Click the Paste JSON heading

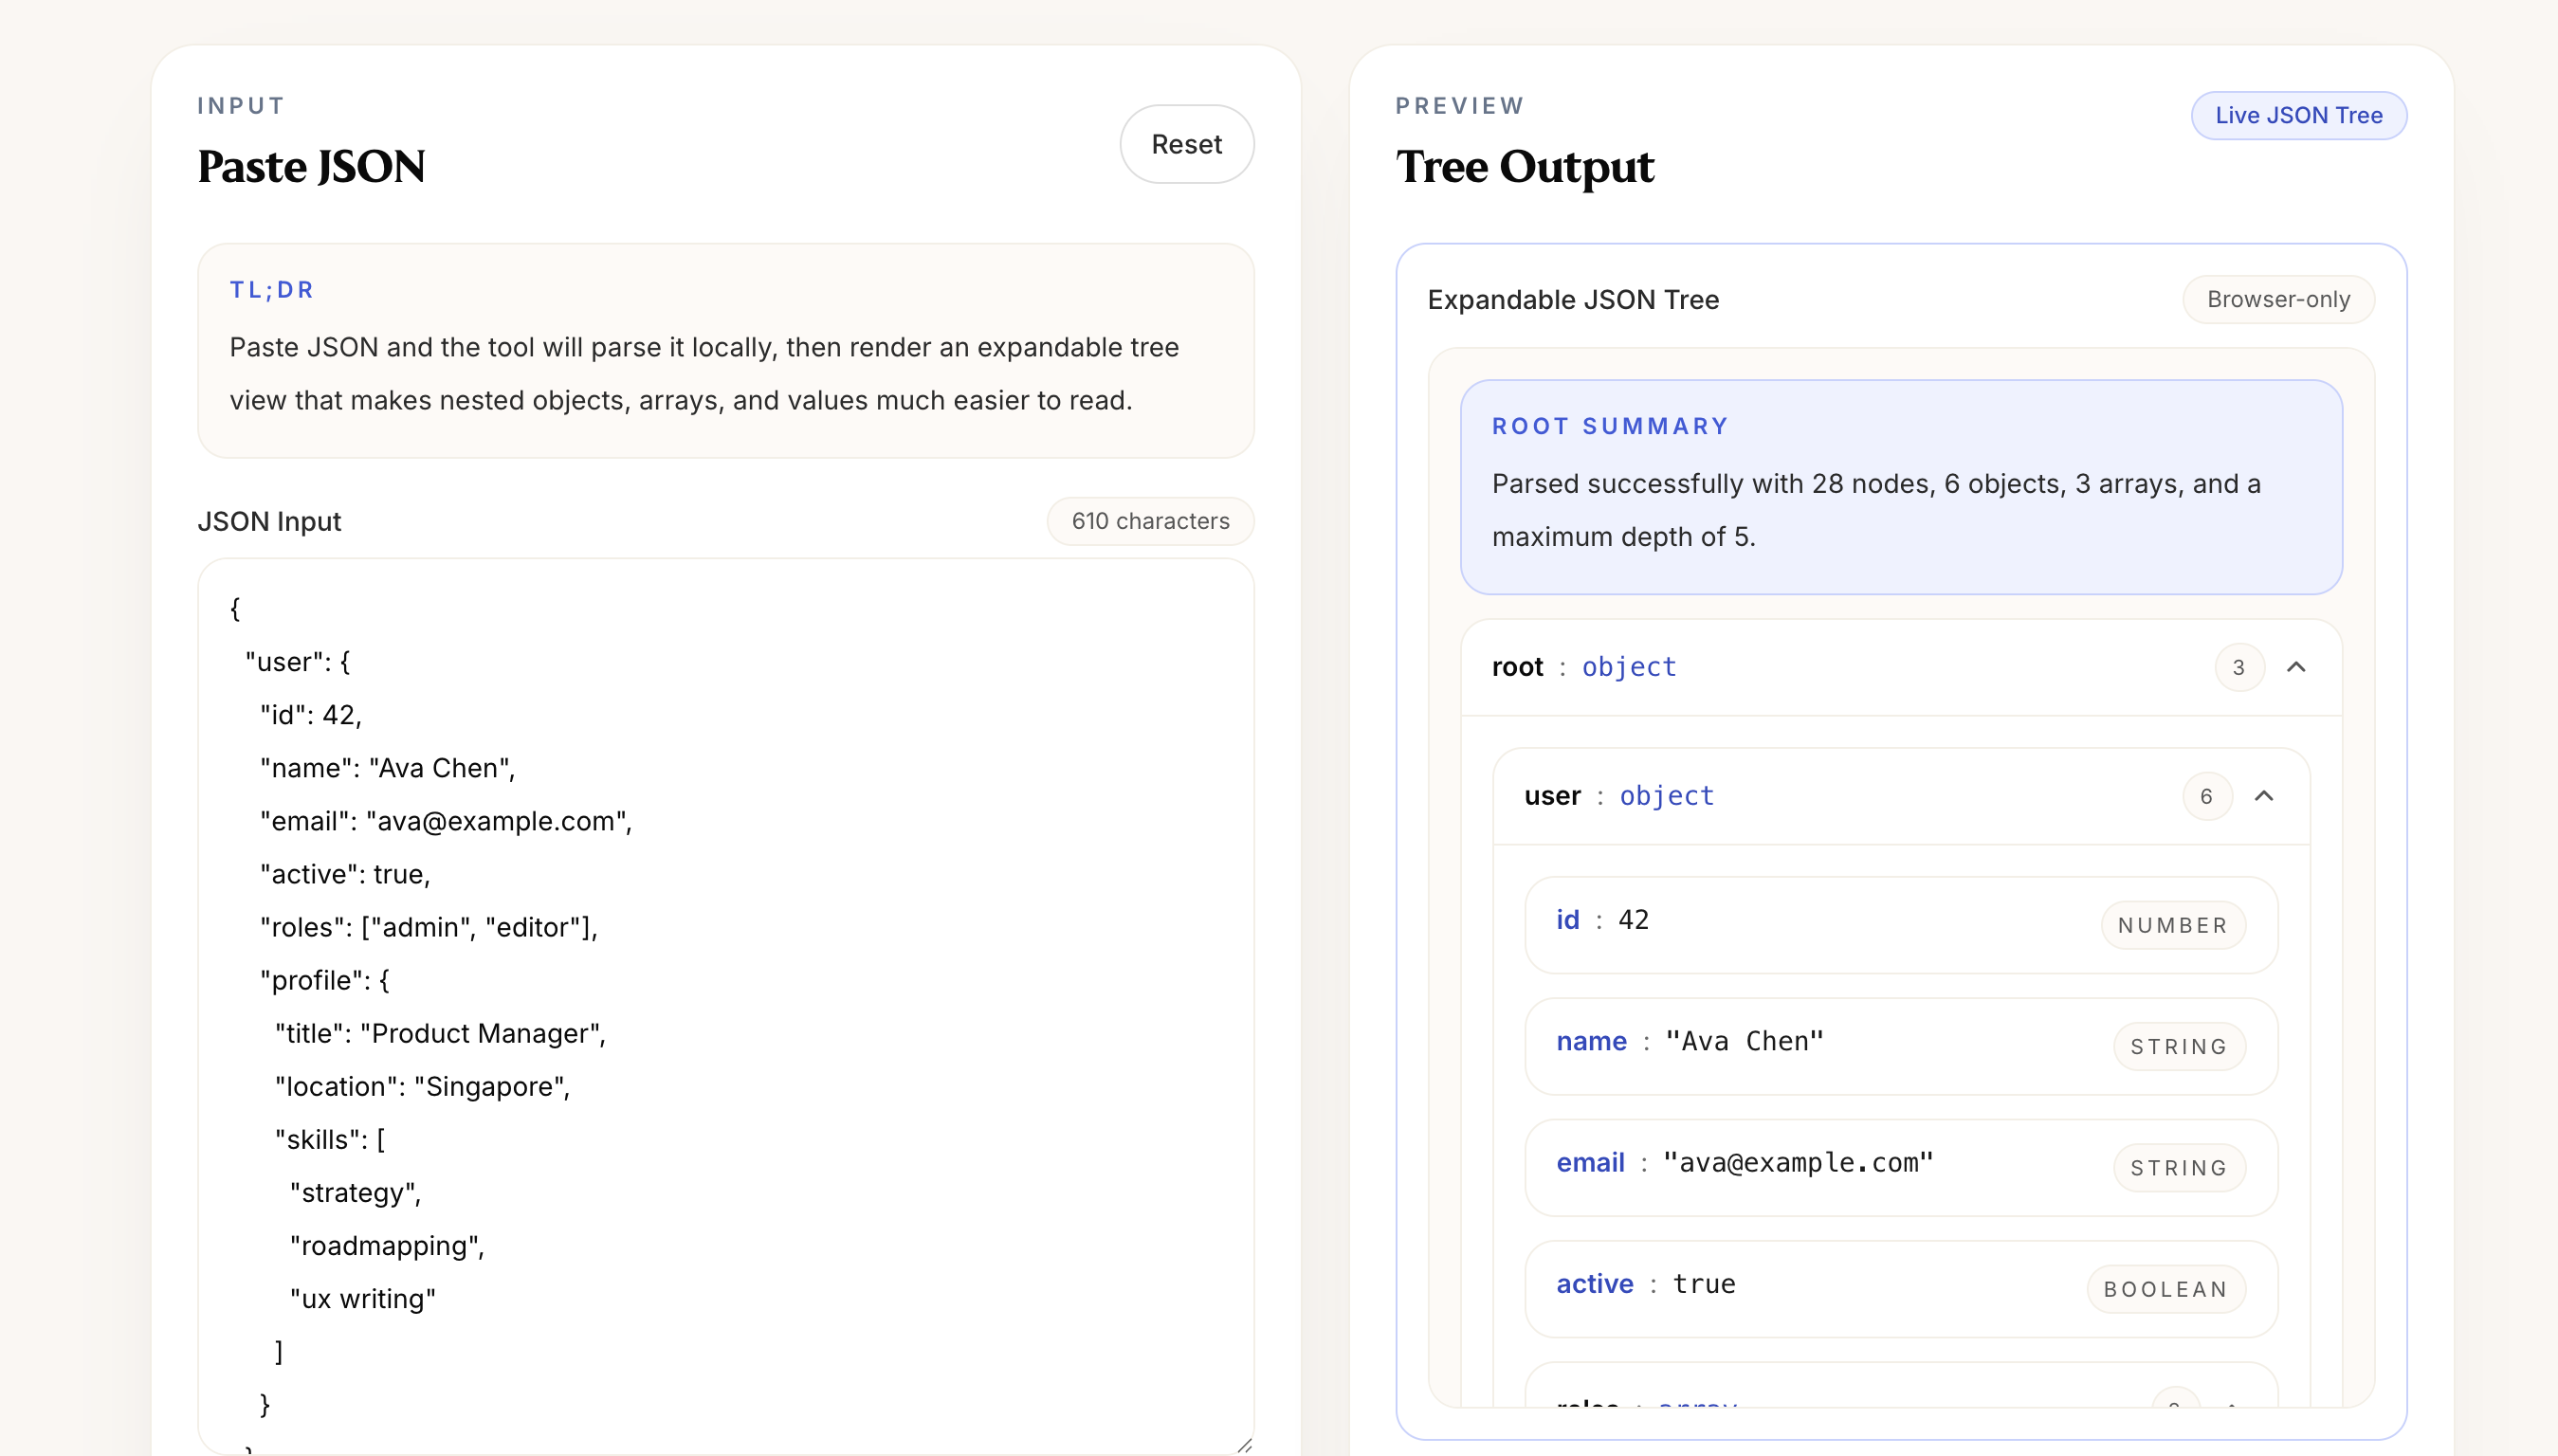tap(311, 166)
